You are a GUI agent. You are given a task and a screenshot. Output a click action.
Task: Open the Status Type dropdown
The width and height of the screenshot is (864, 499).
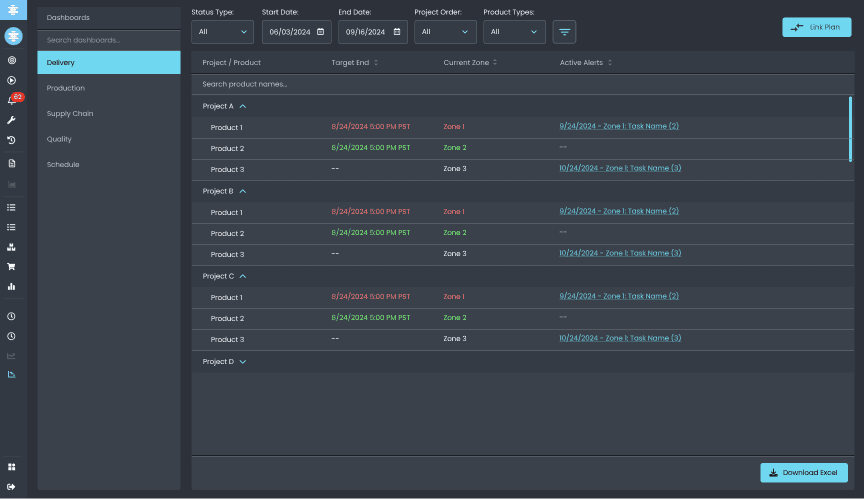point(222,32)
